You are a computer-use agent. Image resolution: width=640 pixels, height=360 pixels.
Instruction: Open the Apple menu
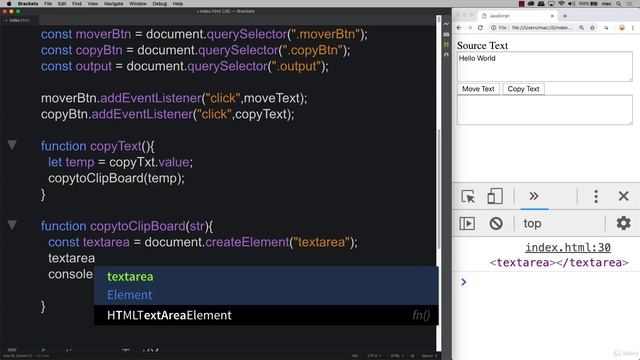click(8, 4)
